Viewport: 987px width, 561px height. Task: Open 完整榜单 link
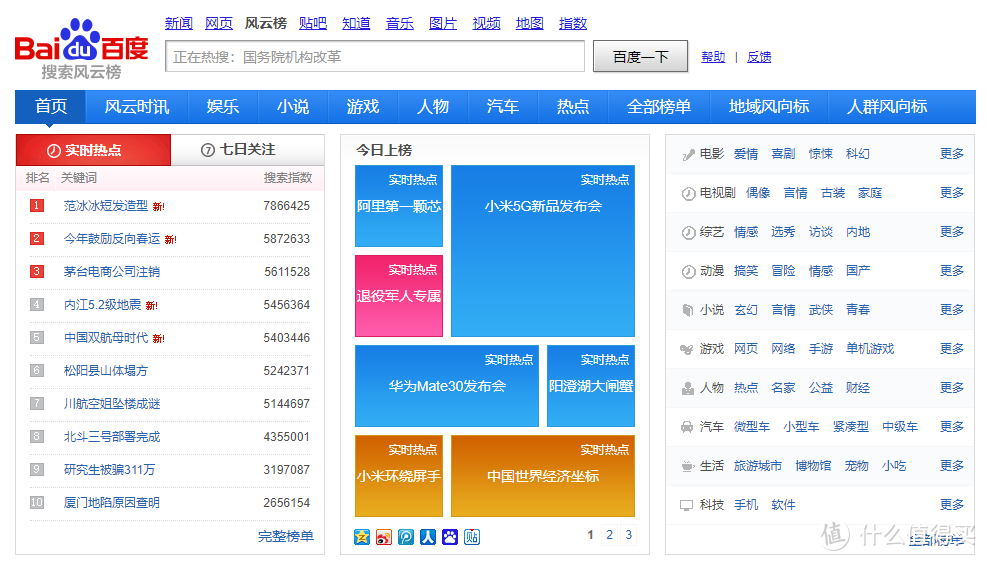click(x=286, y=536)
